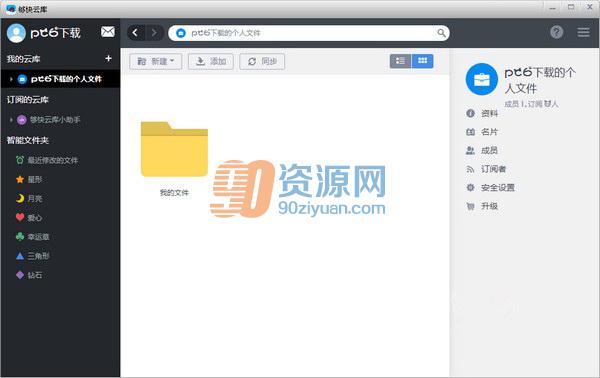Expand 够快云库小助手 tree item
Image resolution: width=600 pixels, height=378 pixels.
coord(11,120)
